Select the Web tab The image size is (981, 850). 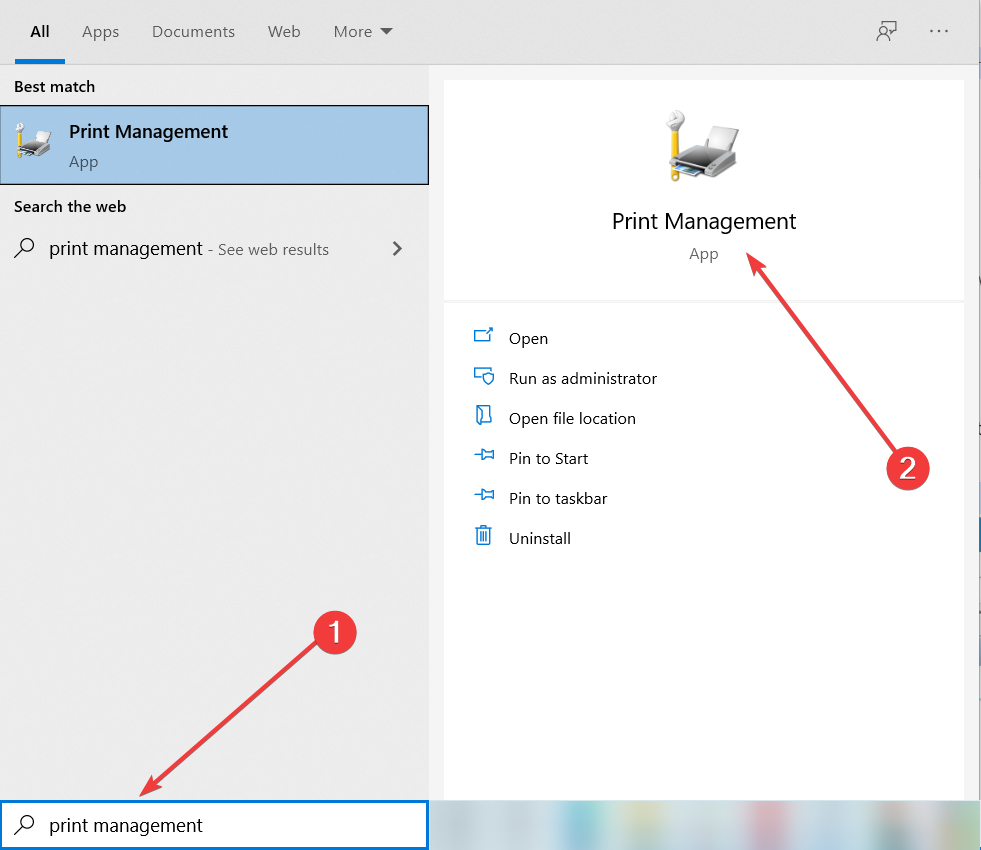(x=284, y=31)
